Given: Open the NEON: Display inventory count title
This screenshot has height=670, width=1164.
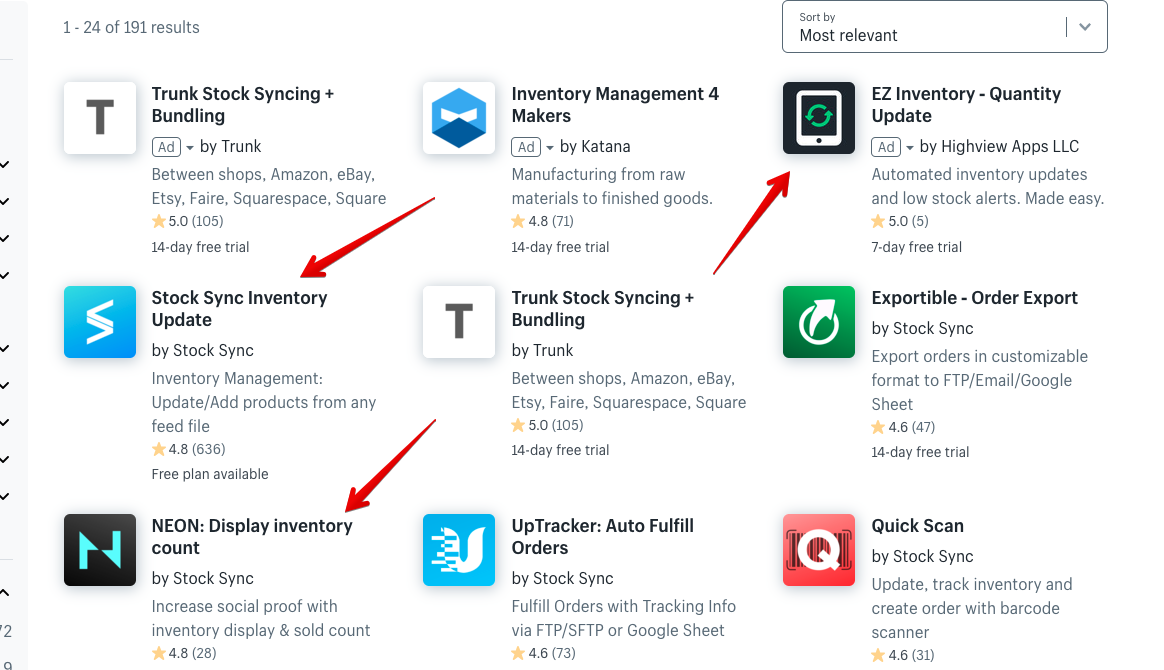Looking at the screenshot, I should click(x=251, y=537).
